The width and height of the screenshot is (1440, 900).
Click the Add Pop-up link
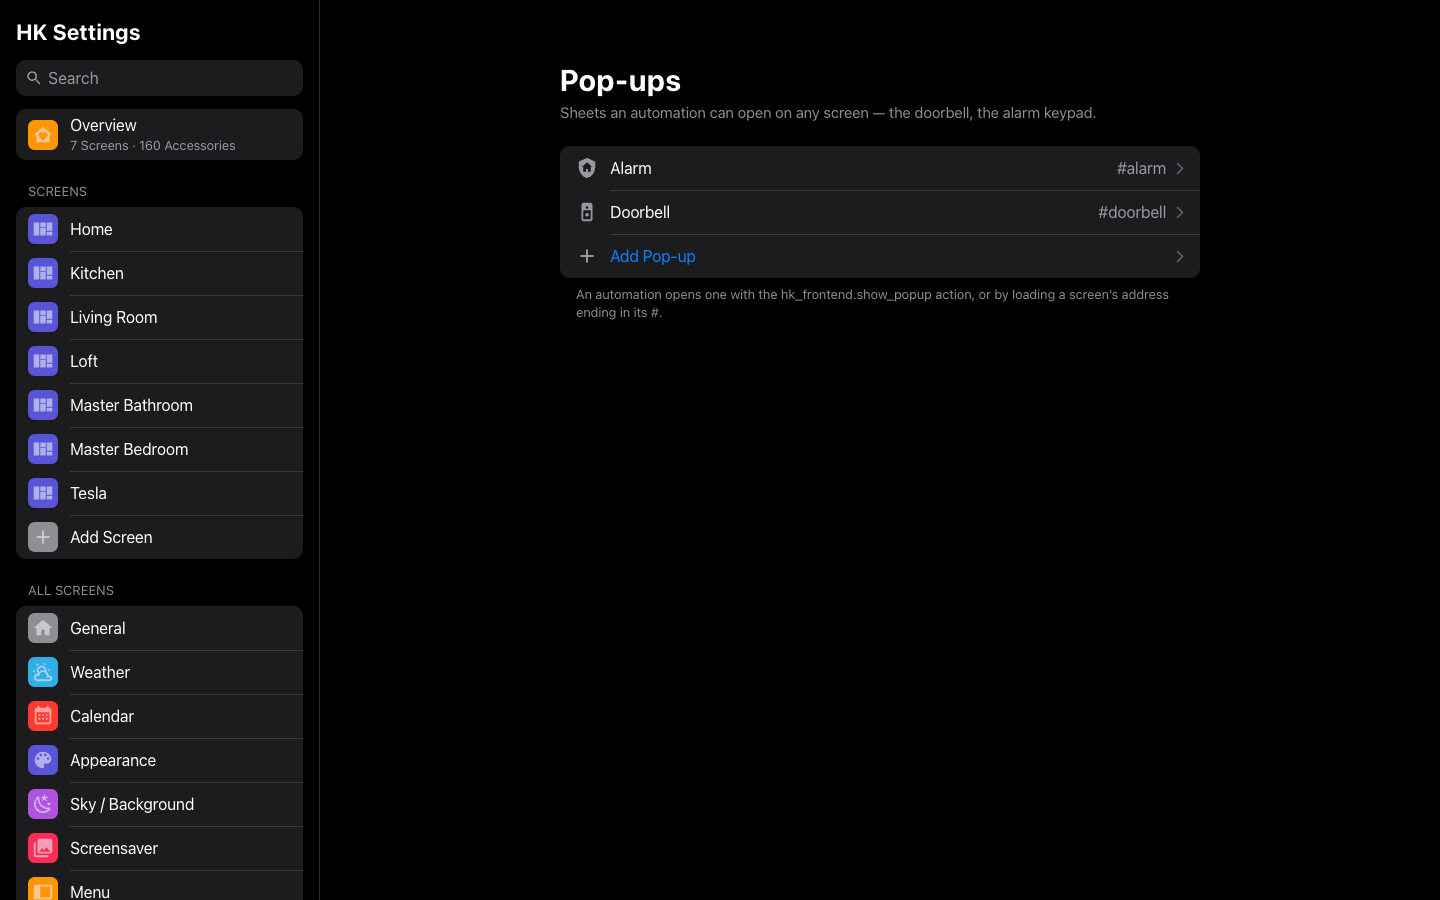[x=653, y=256]
